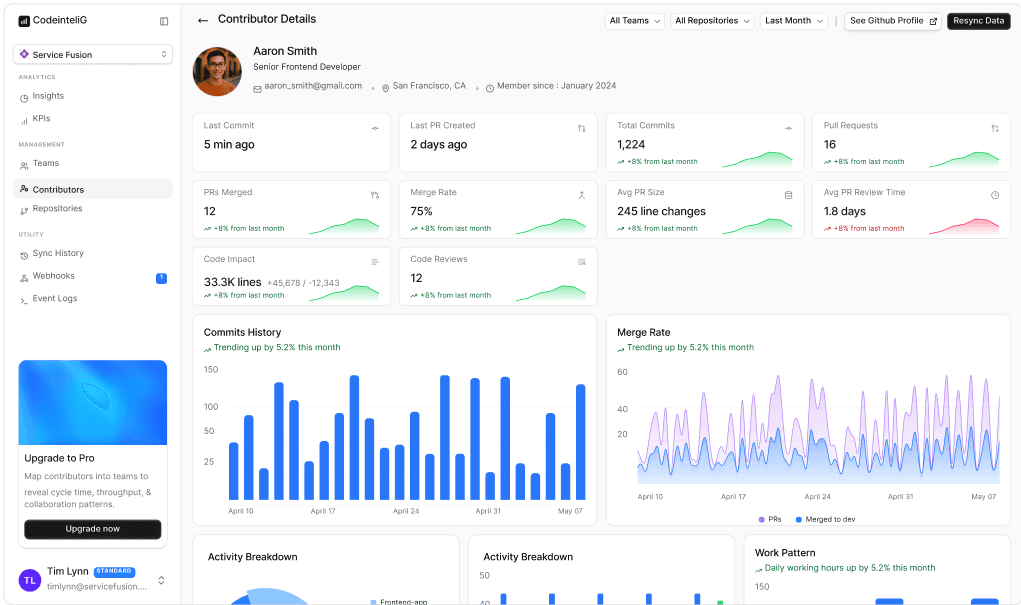Viewport: 1021px width, 605px height.
Task: Click the KPIs bar chart icon
Action: click(24, 121)
